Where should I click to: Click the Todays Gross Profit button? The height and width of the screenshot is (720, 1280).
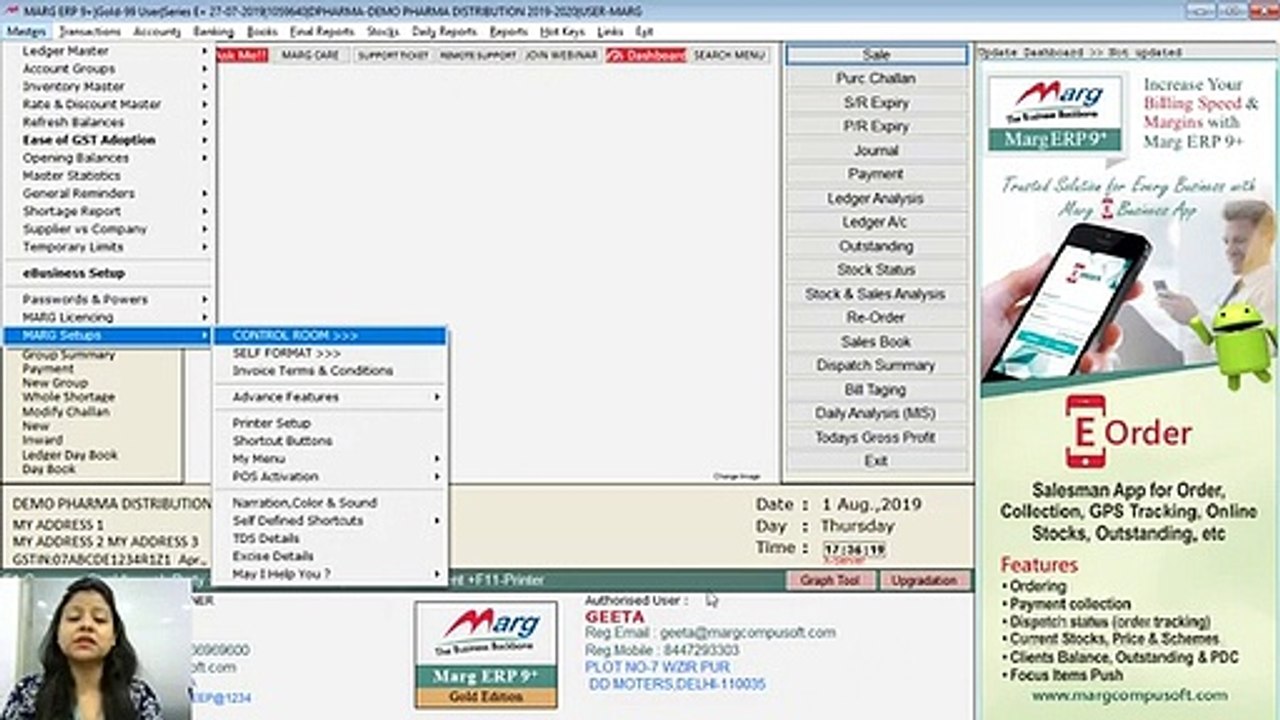click(x=876, y=437)
